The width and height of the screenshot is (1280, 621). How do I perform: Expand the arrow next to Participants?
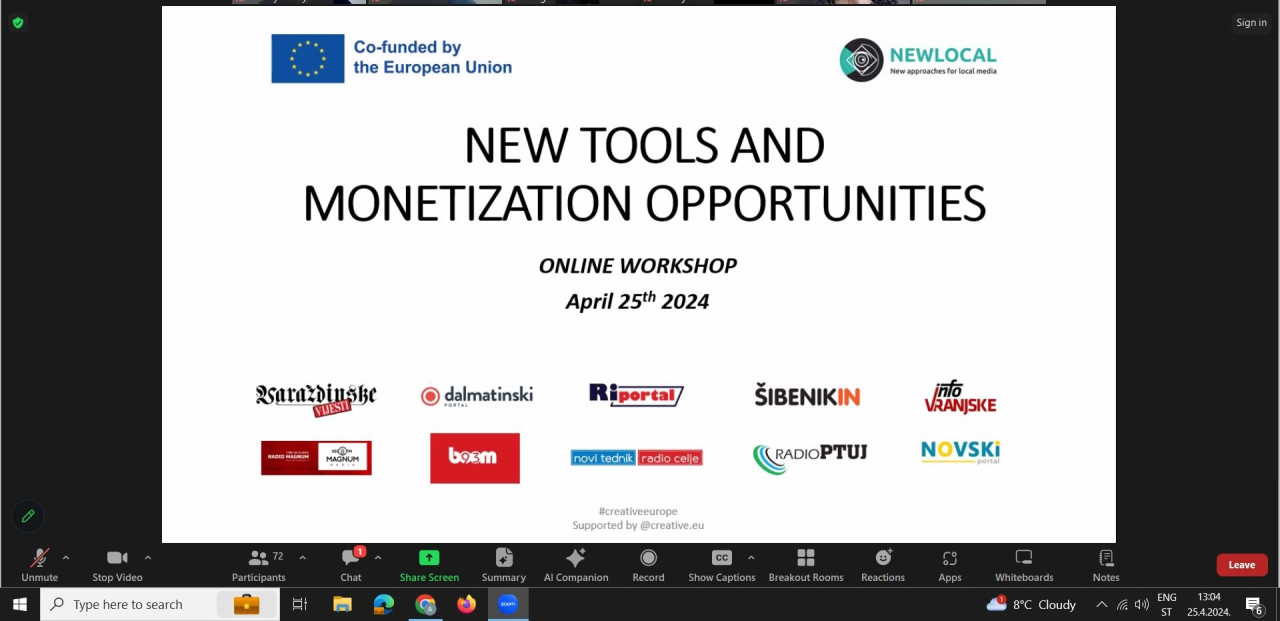click(x=302, y=558)
